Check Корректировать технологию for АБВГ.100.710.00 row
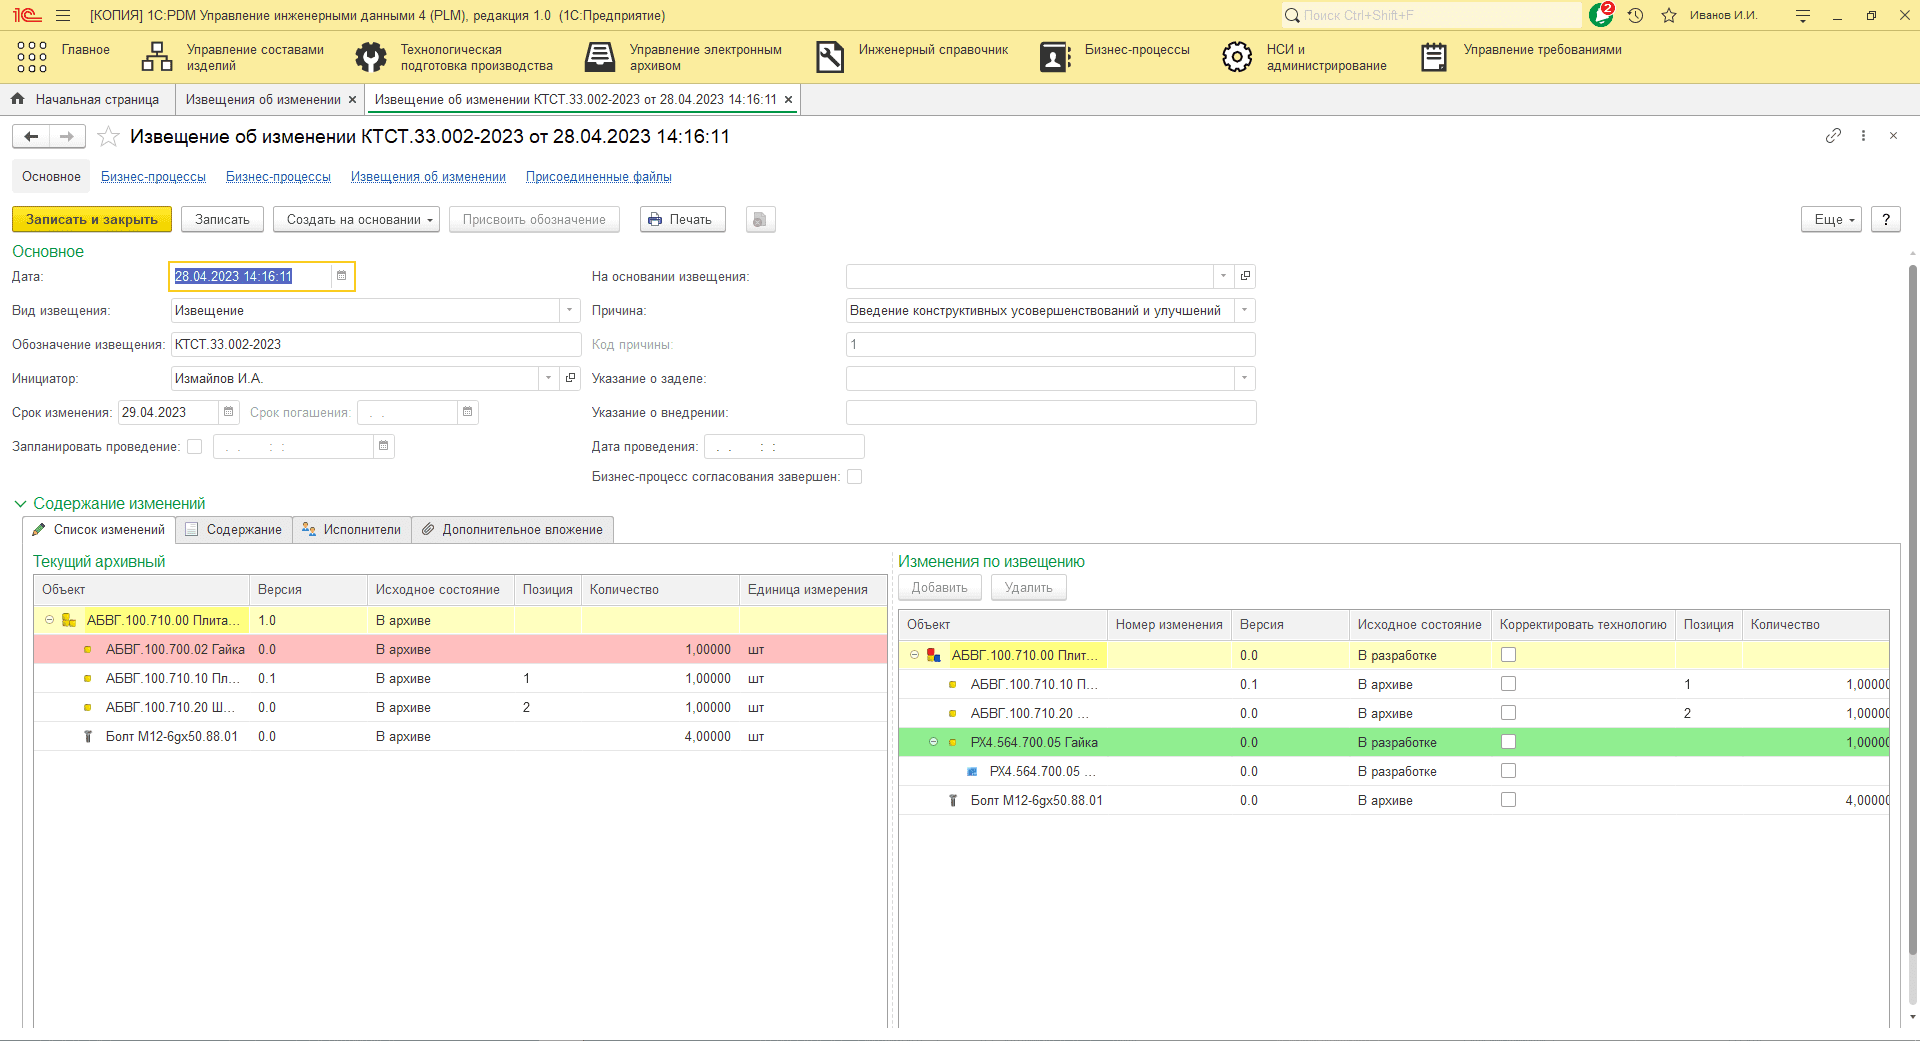Screen dimensions: 1920x1041 [x=1508, y=655]
